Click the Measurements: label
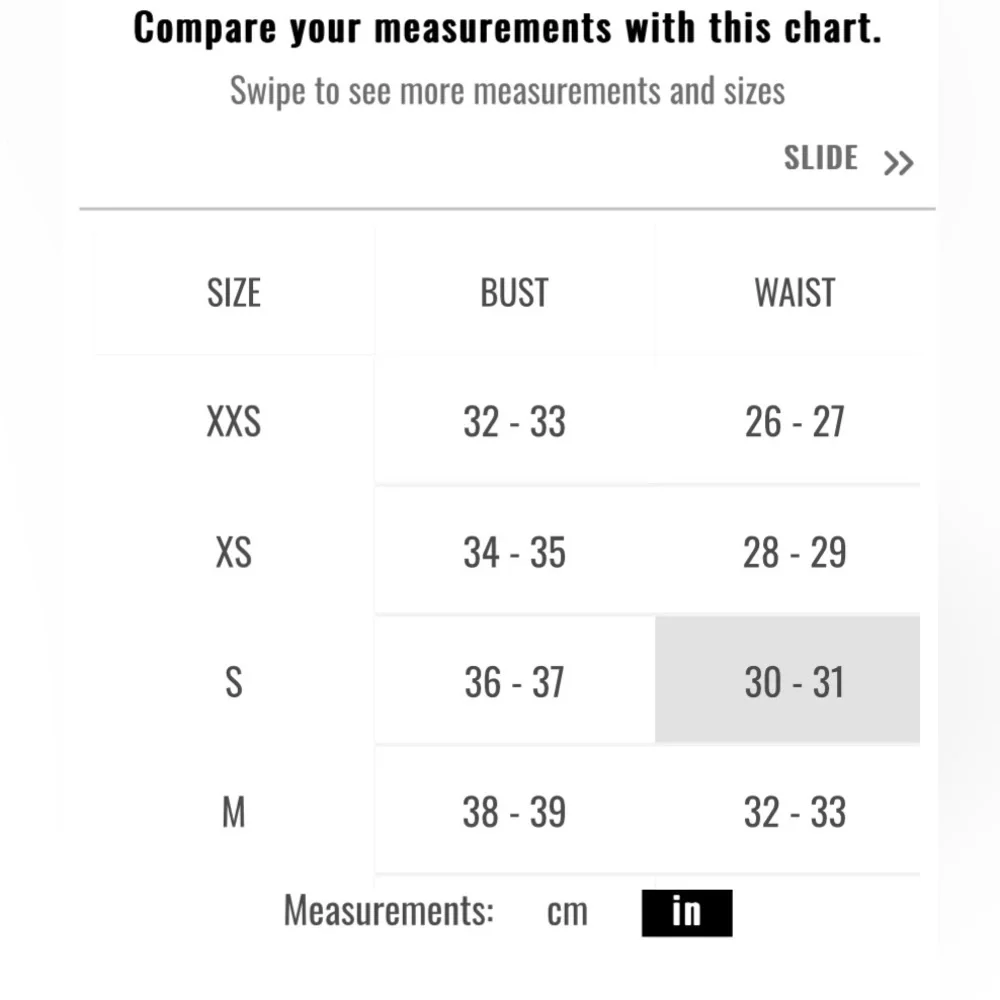1000x1000 pixels. [388, 911]
